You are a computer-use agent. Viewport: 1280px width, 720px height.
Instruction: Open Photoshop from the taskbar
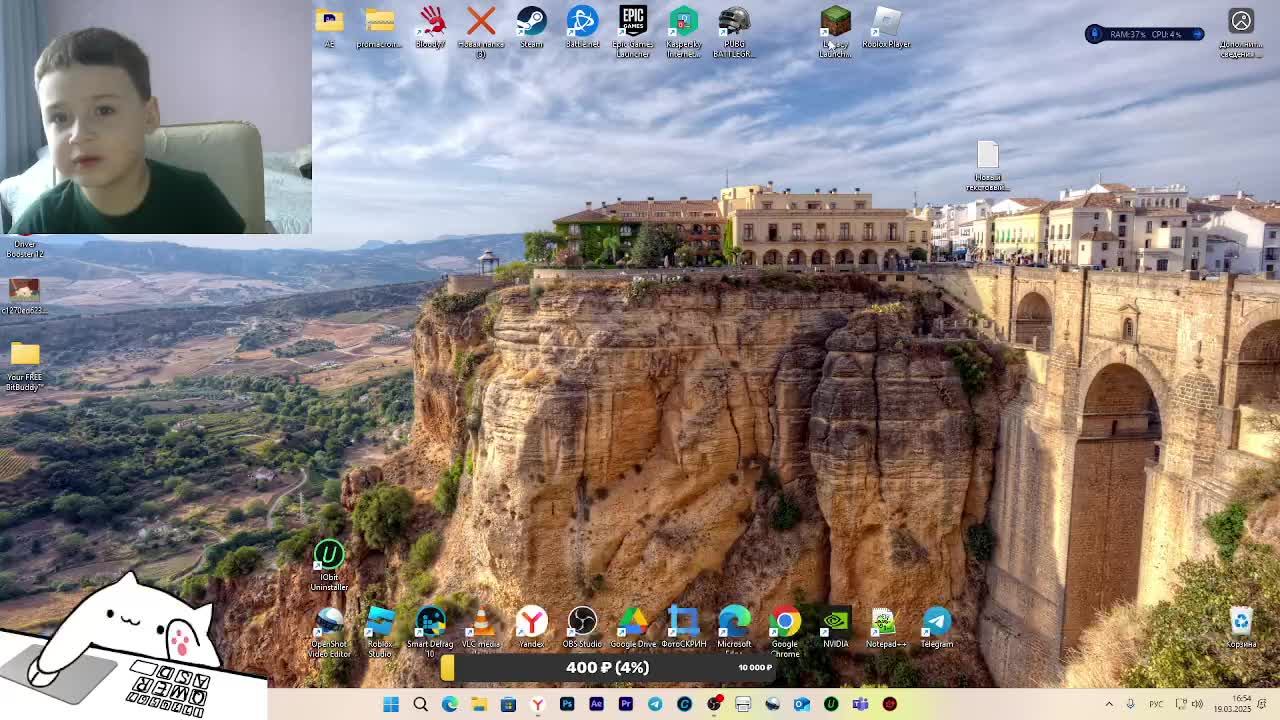pos(567,704)
